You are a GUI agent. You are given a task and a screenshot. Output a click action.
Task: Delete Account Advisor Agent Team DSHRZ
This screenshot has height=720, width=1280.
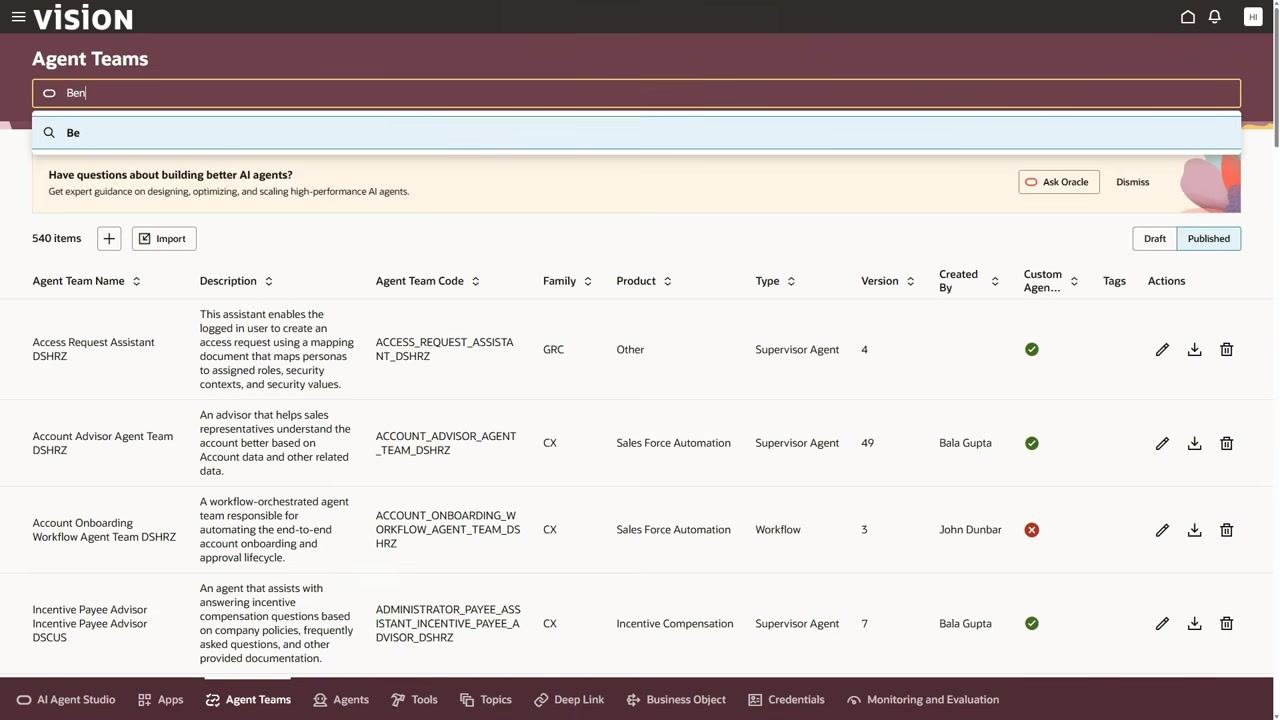(1226, 443)
